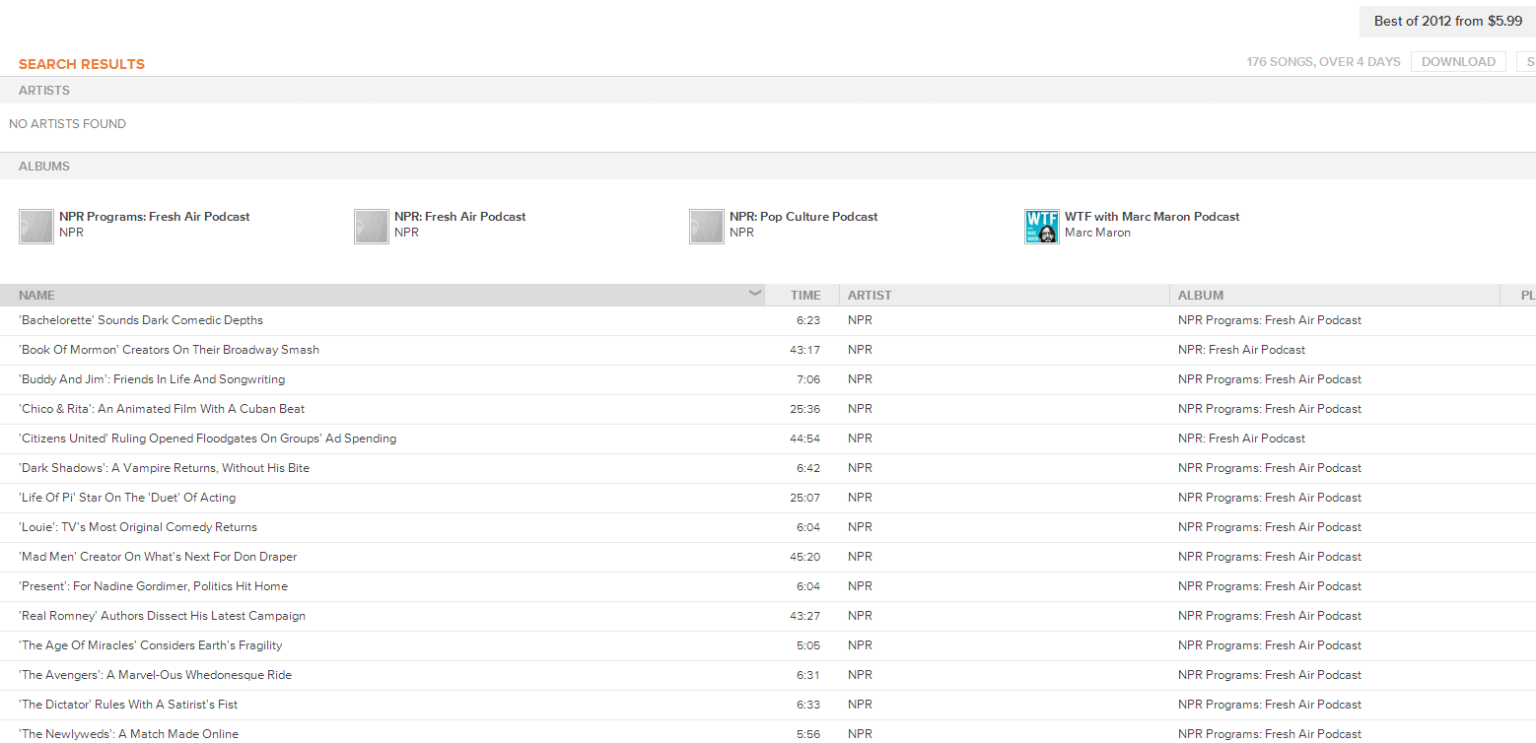This screenshot has height=743, width=1536.
Task: Sort the track list by the ALBUM column
Action: click(1200, 294)
